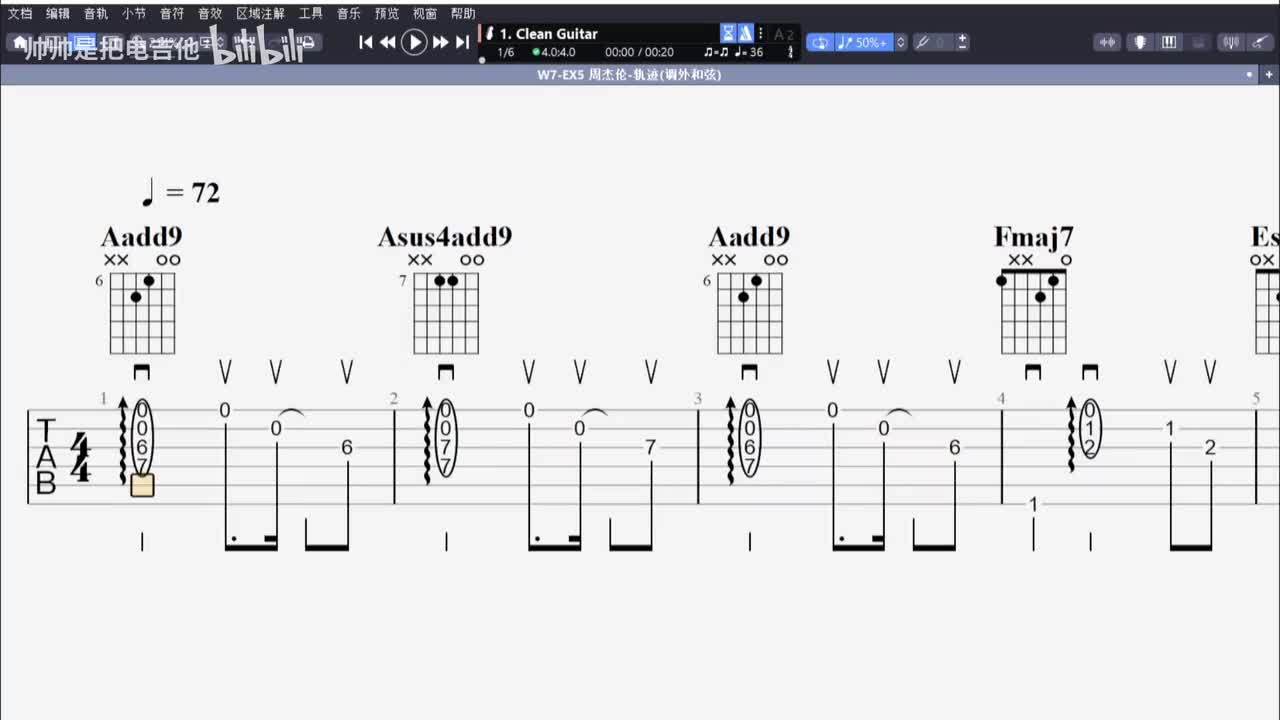Select the fret 2 note ending bar 4

point(1210,447)
